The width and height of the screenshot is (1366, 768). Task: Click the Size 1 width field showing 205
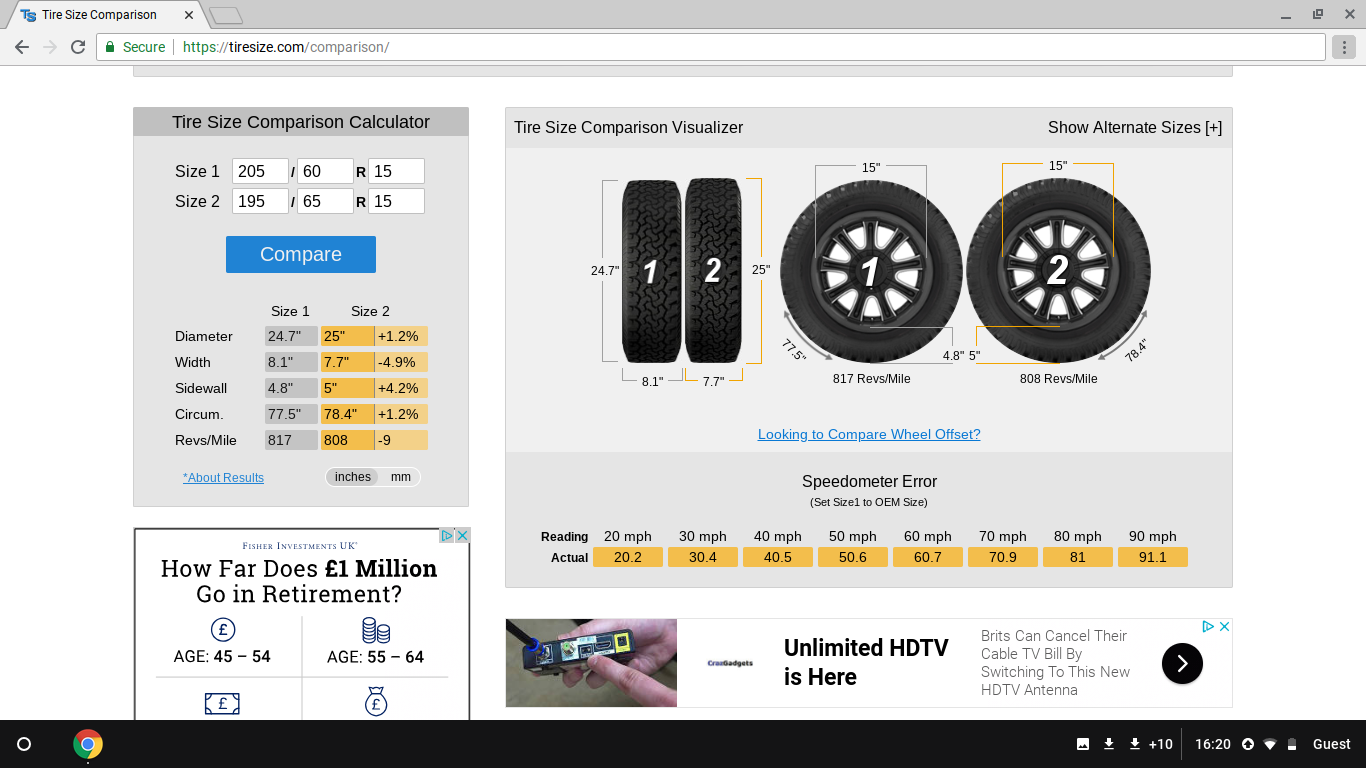(260, 171)
